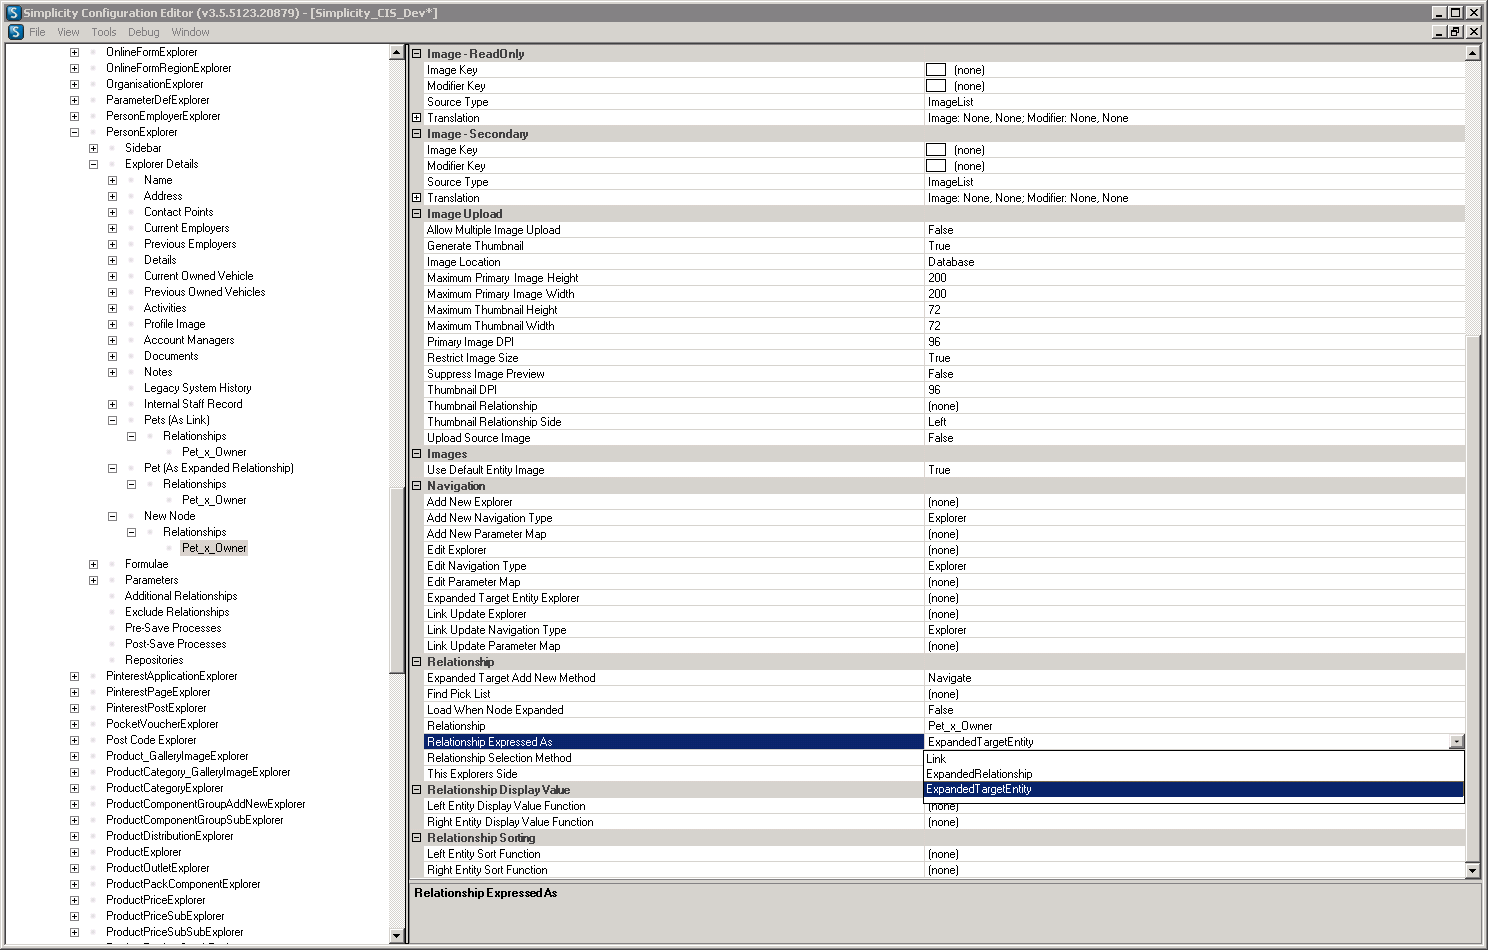Select Repositories tree item
1488x950 pixels.
click(x=154, y=660)
